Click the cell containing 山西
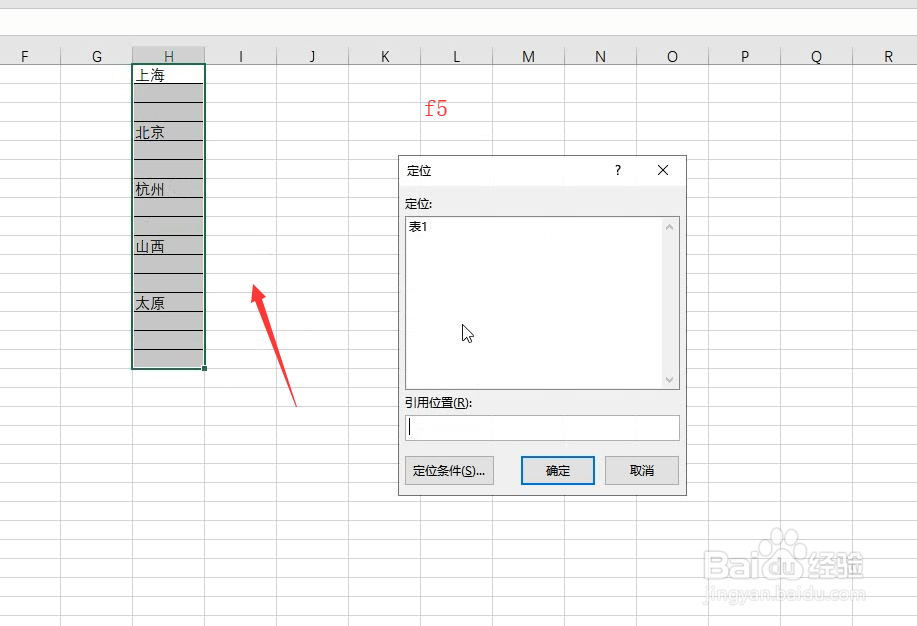 coord(168,246)
